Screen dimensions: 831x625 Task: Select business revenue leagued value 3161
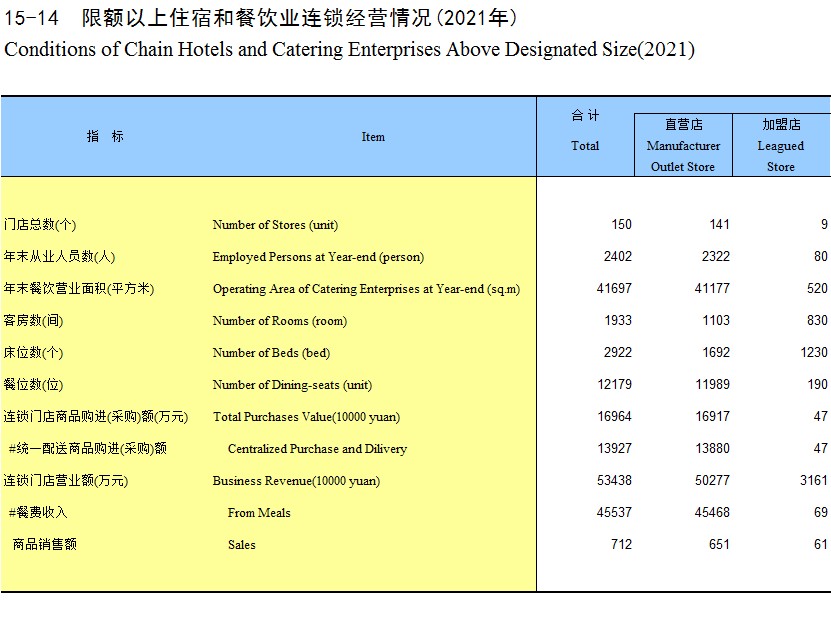tap(814, 480)
